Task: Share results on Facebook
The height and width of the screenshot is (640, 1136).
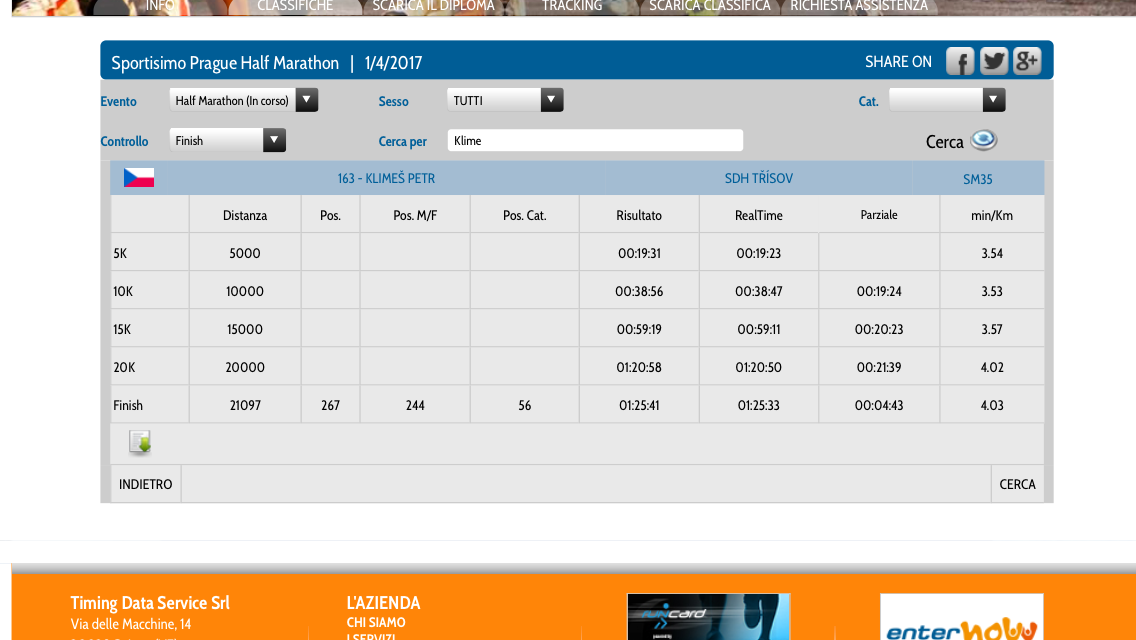Action: (x=960, y=62)
